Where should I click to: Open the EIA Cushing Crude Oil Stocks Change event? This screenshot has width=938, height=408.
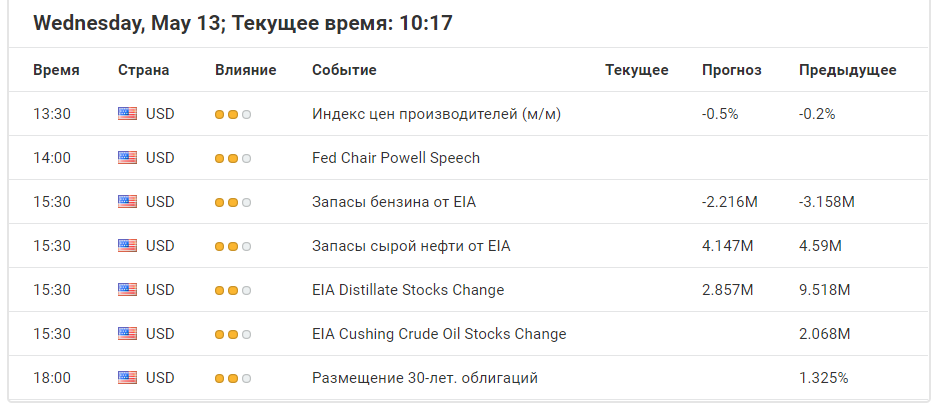point(439,334)
